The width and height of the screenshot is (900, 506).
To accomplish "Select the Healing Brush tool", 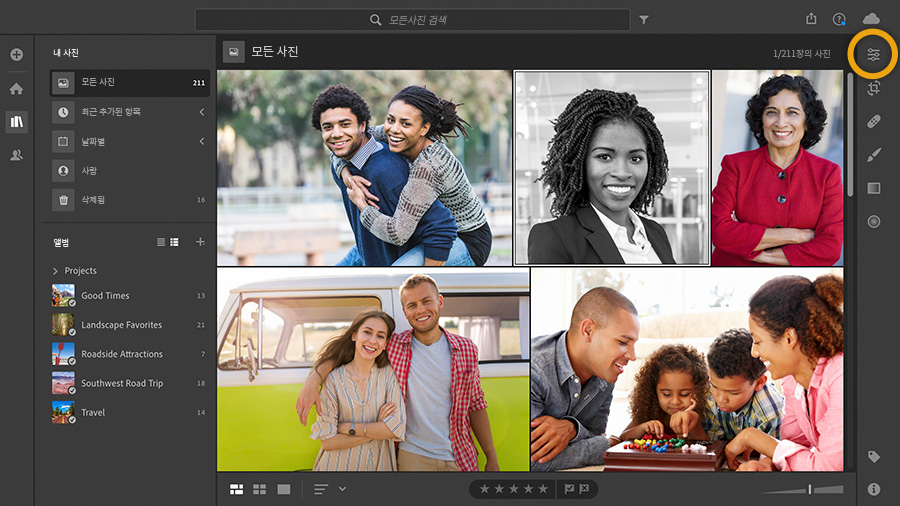I will tap(873, 122).
